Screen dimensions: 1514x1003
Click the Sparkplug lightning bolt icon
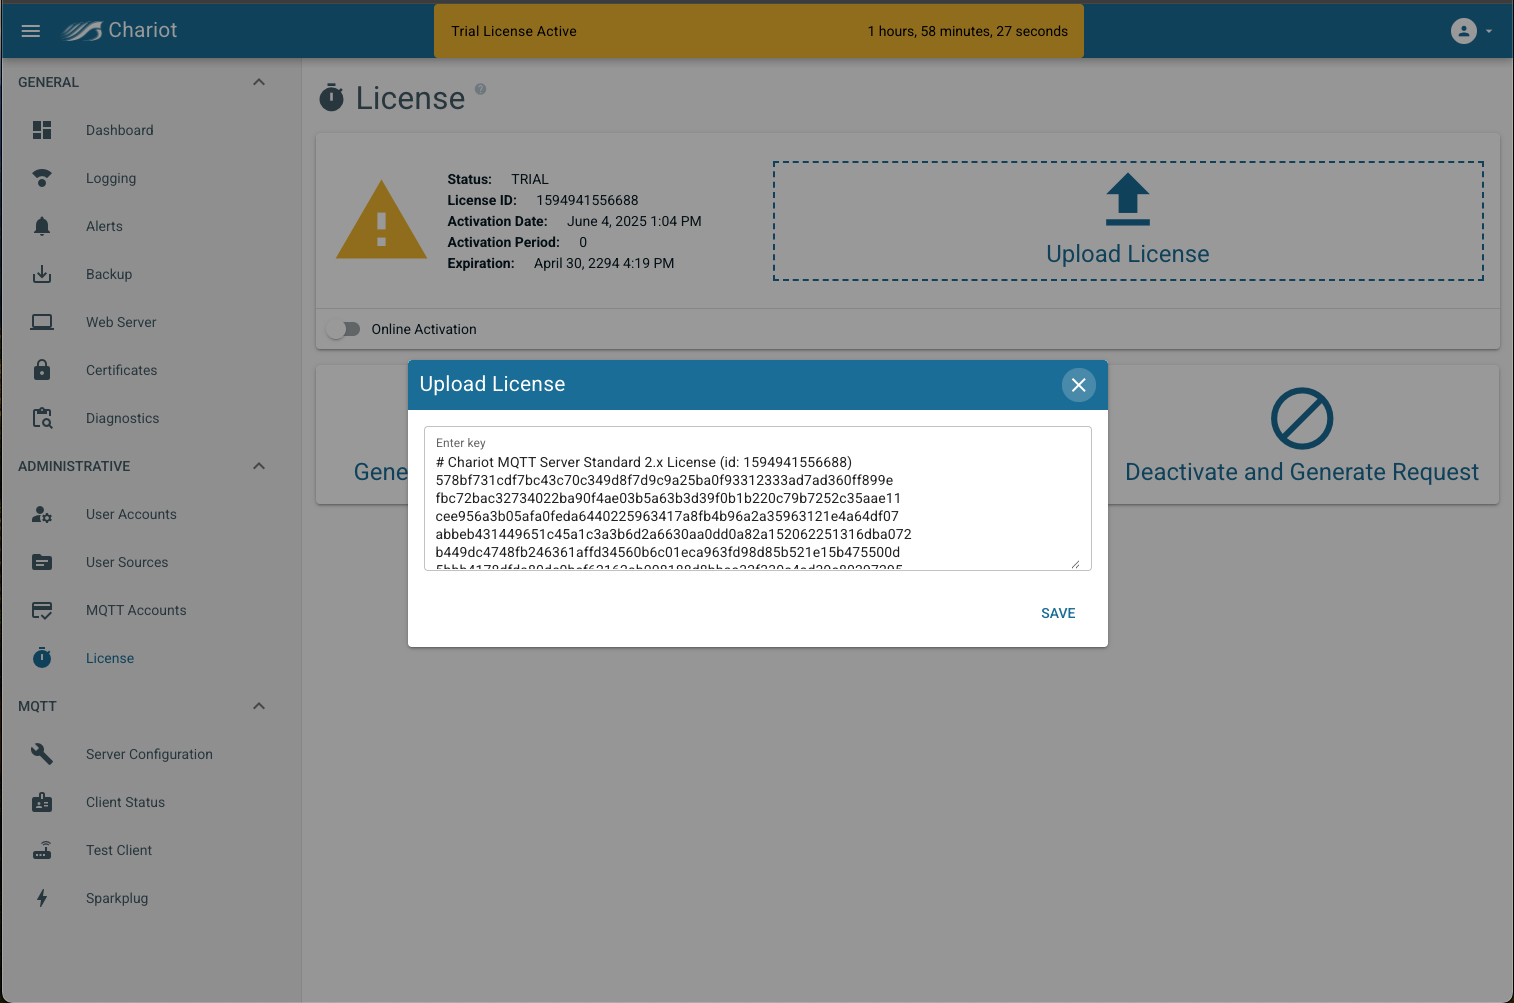coord(42,898)
